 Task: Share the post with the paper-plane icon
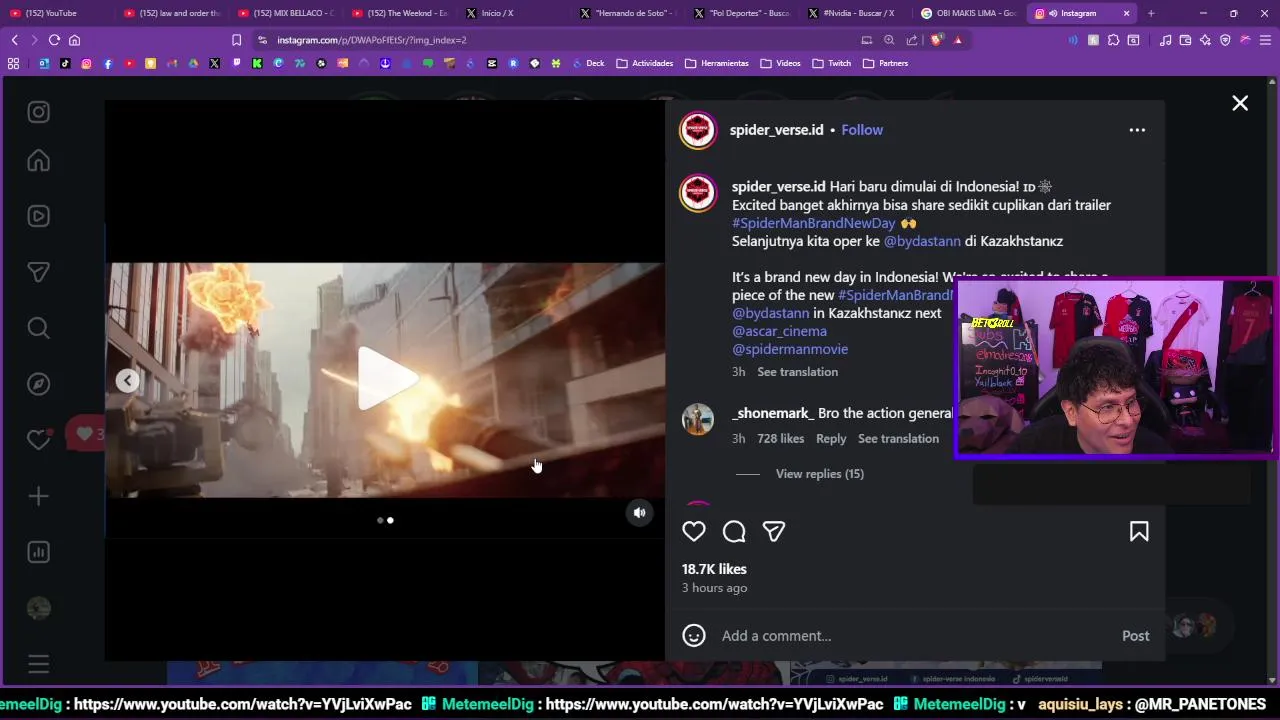point(774,531)
